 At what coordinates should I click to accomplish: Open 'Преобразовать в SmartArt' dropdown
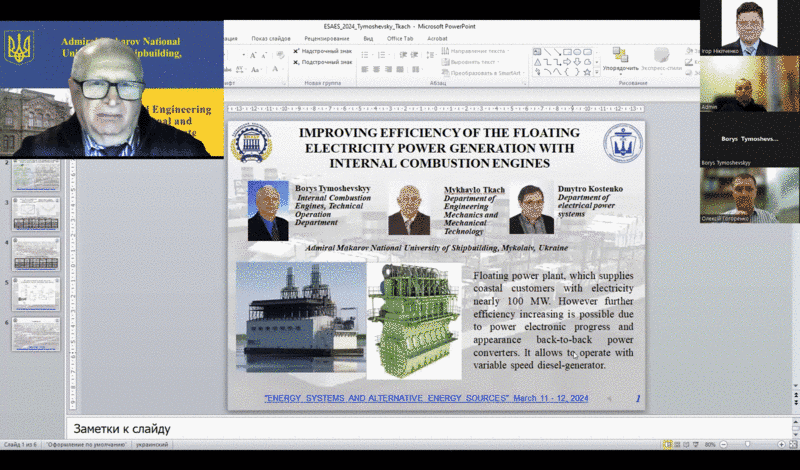[x=484, y=73]
